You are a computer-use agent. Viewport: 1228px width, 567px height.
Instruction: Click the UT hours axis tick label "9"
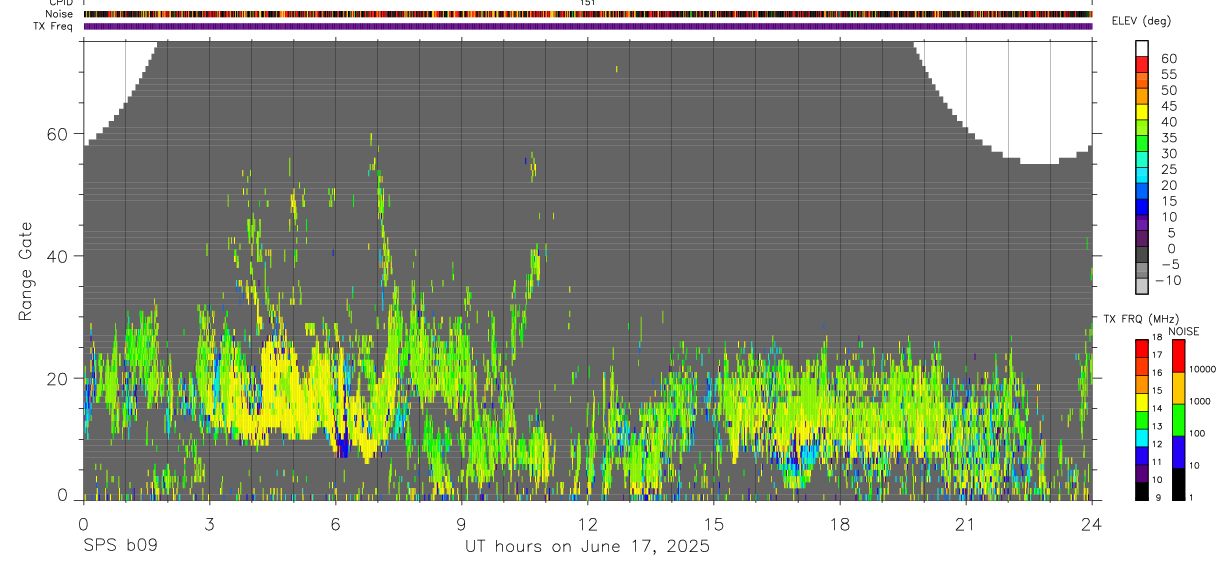(462, 524)
